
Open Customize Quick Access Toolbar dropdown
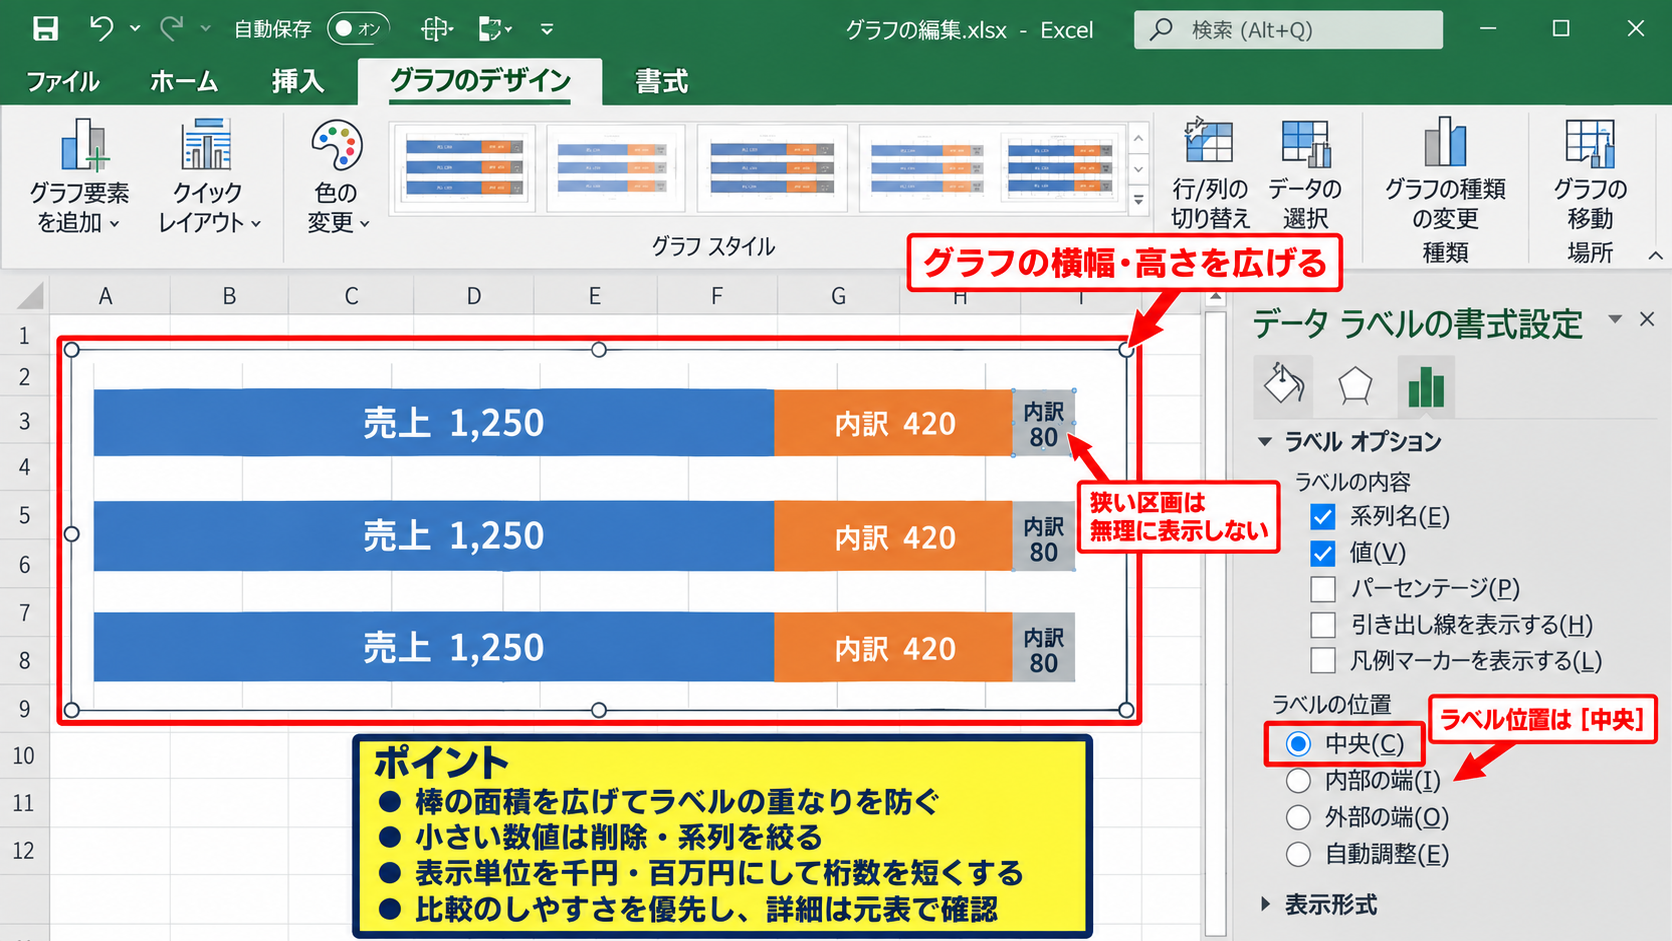point(547,29)
